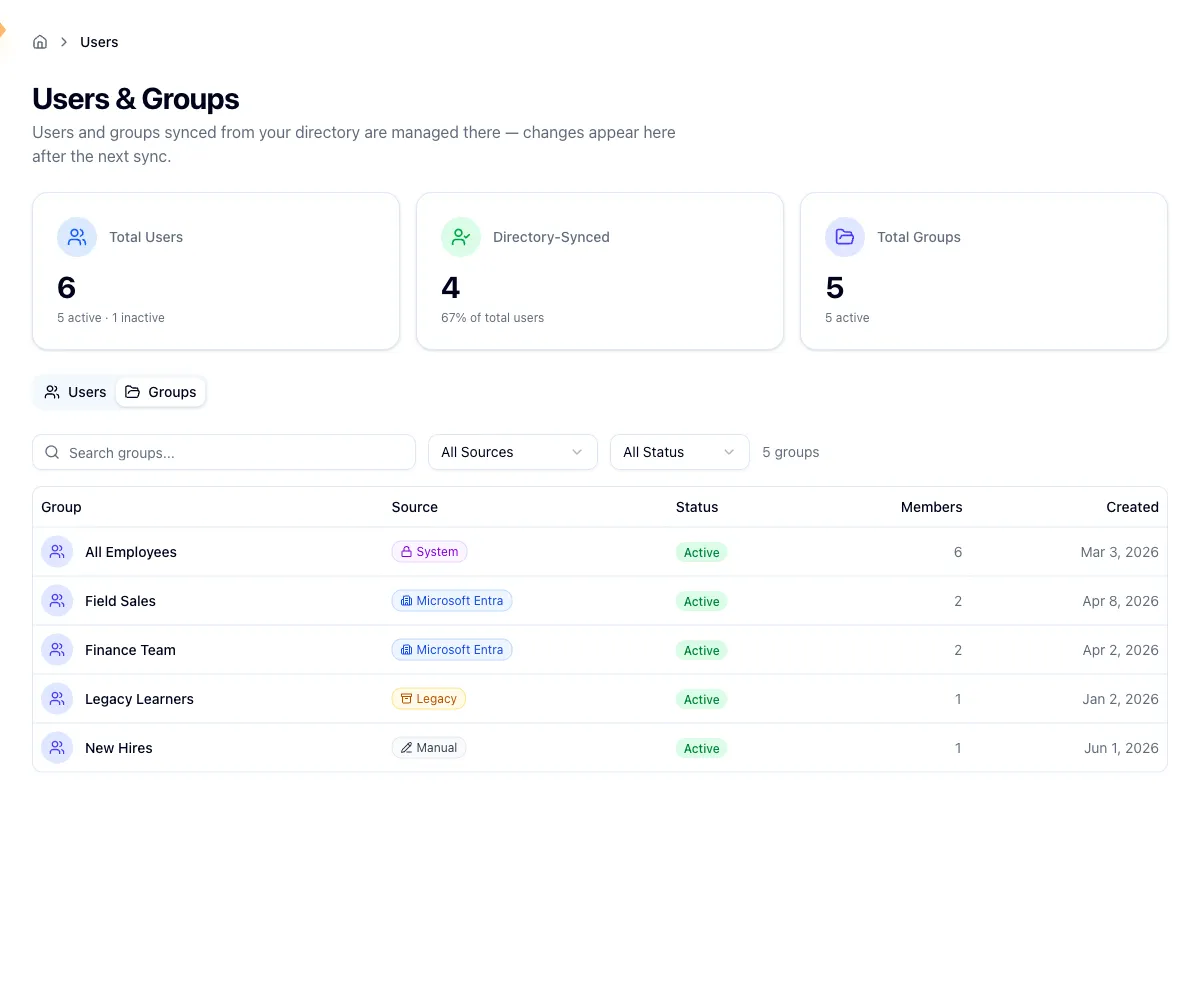The height and width of the screenshot is (1000, 1200).
Task: Switch to the Users tab
Action: 76,392
